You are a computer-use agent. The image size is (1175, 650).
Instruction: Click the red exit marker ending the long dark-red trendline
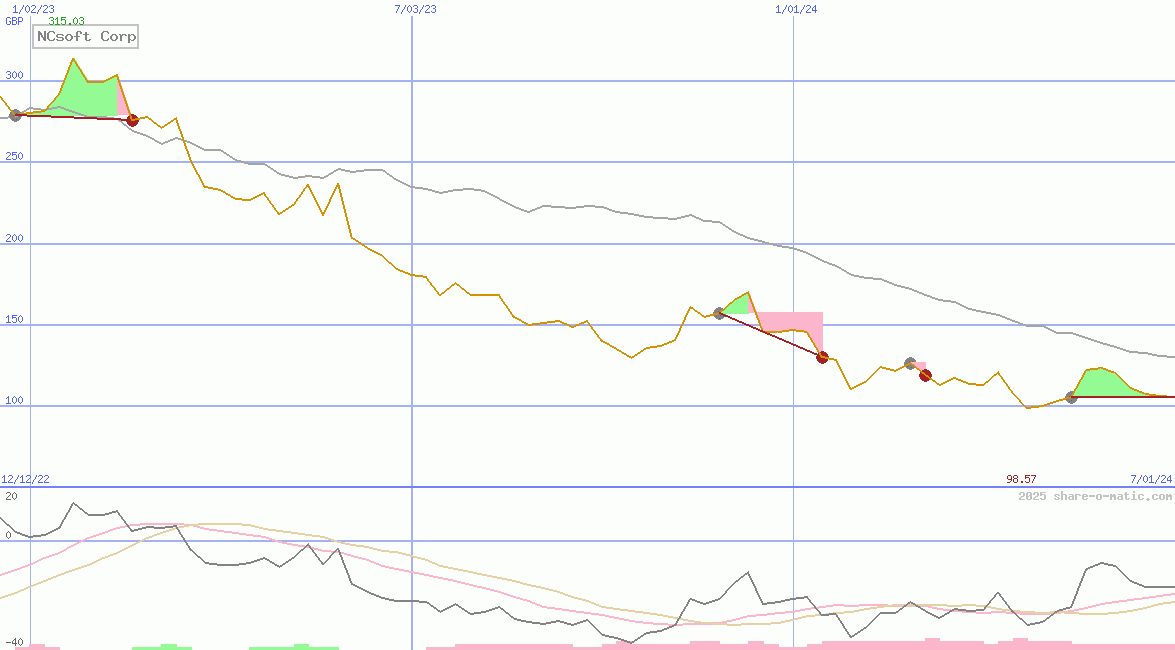[x=822, y=357]
